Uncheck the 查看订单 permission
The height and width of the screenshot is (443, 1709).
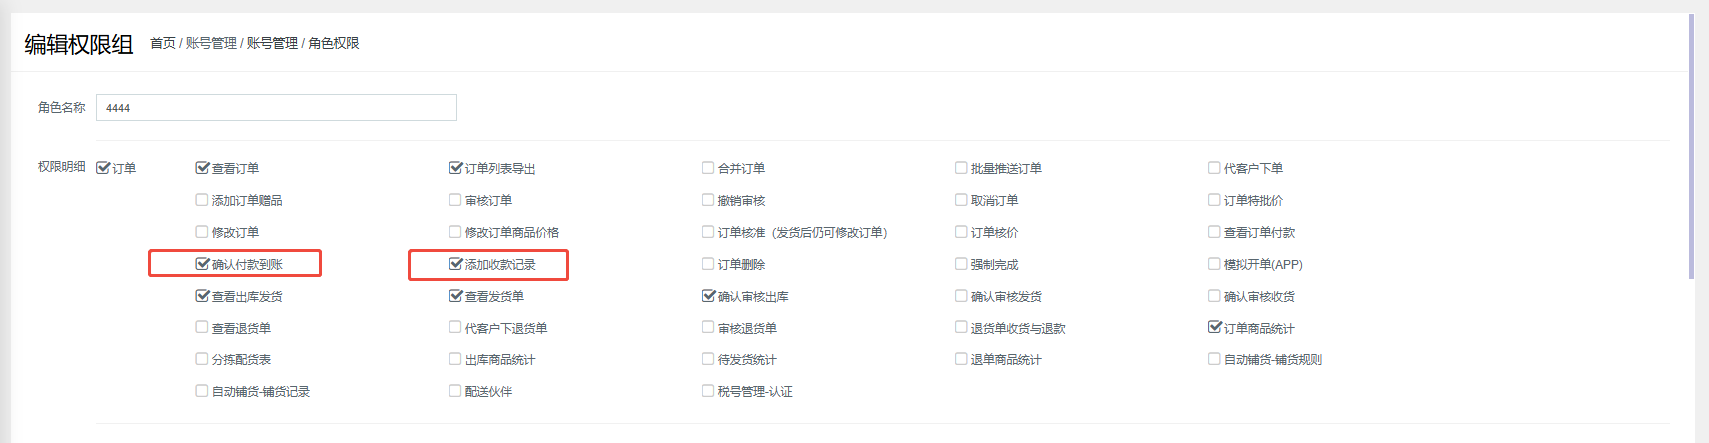point(202,168)
